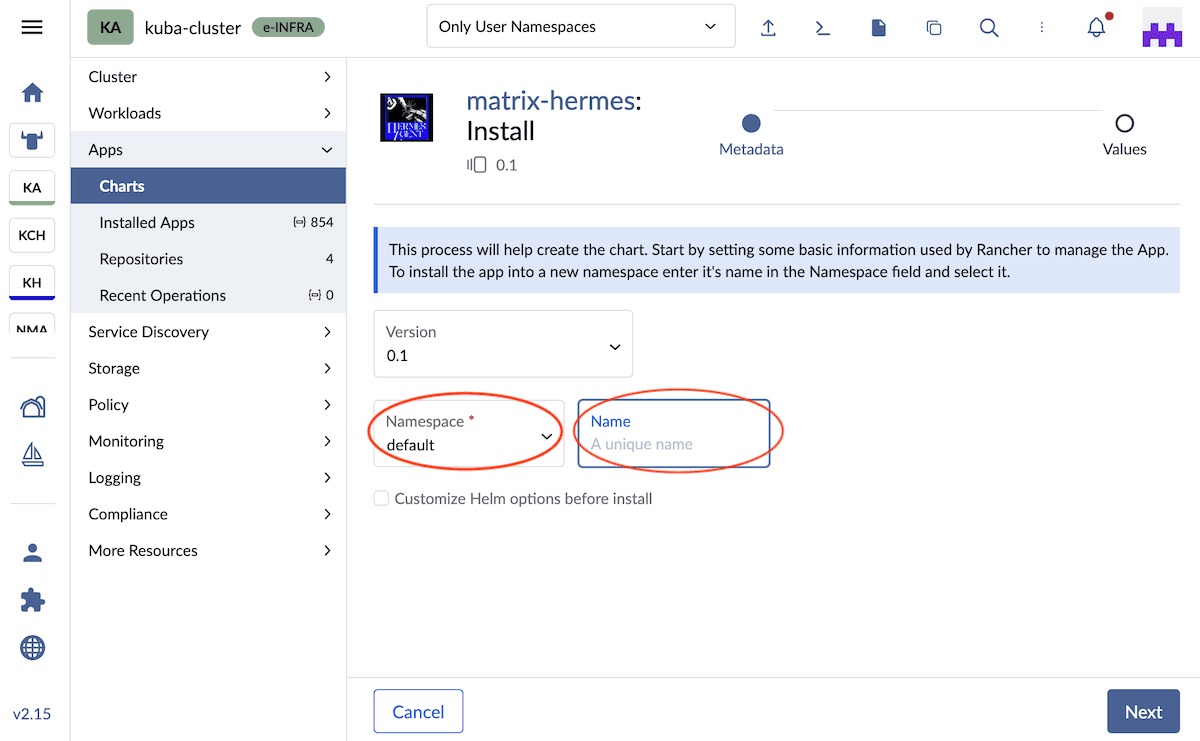The width and height of the screenshot is (1200, 741).
Task: Open the notifications bell
Action: [1097, 27]
